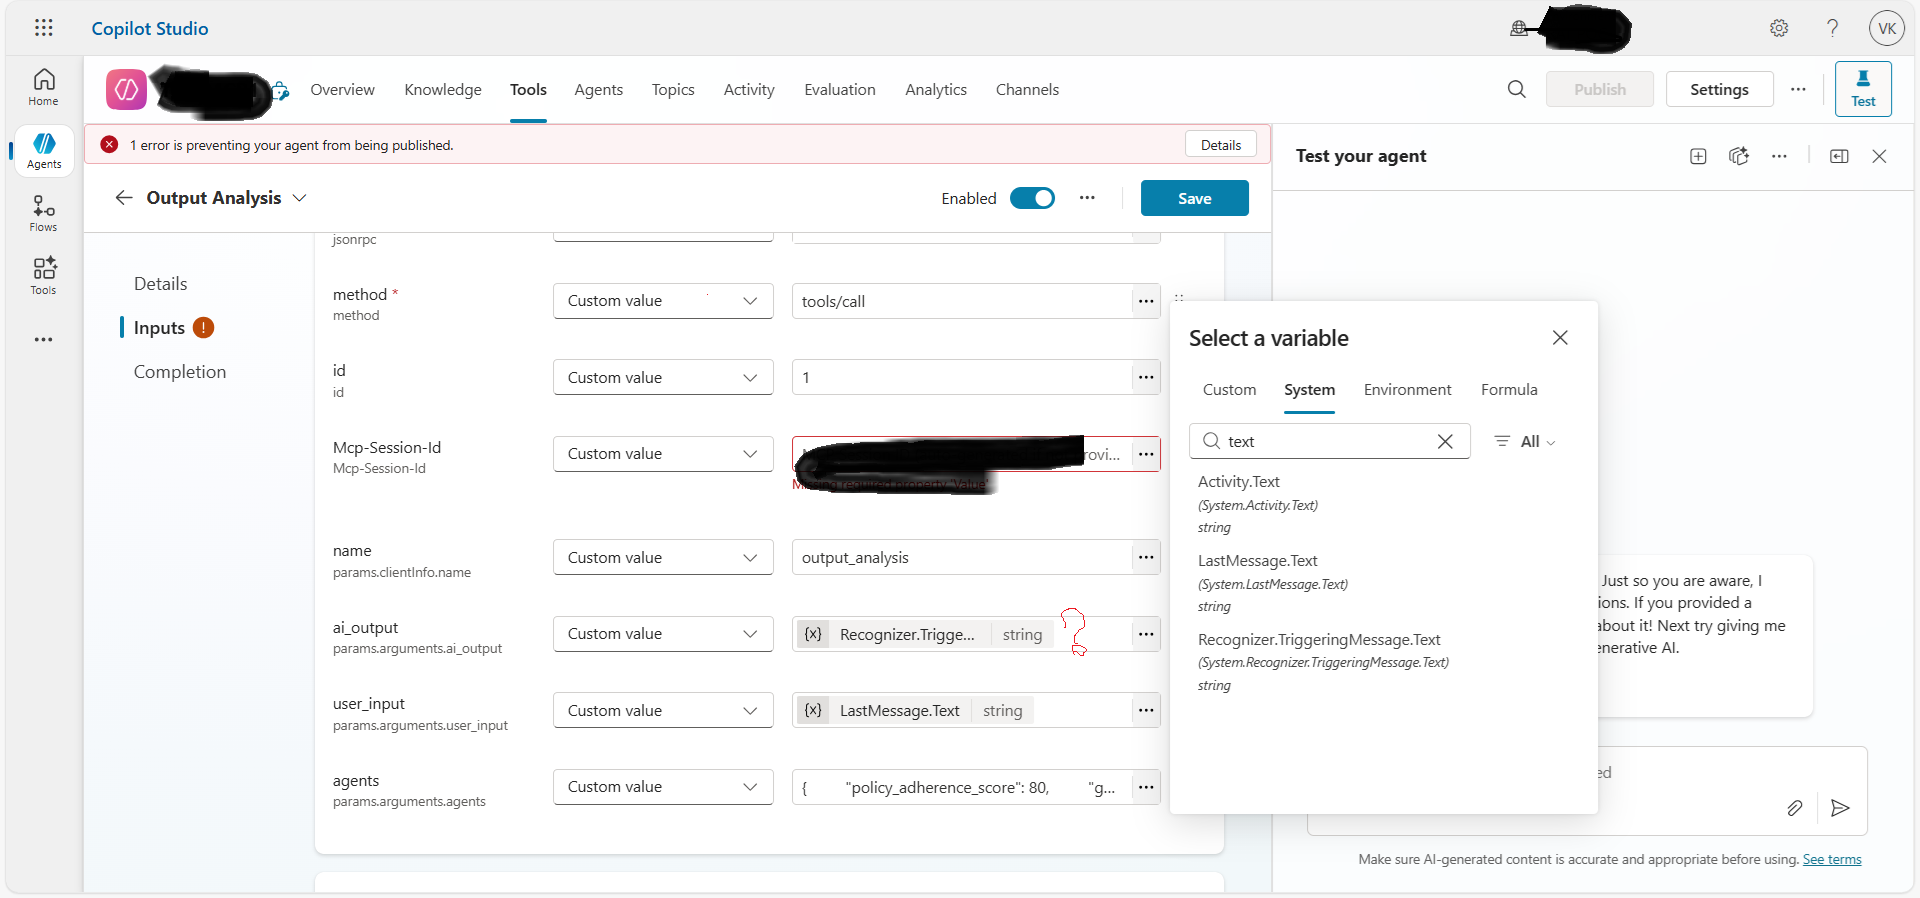Open Agents in the left sidebar
Screen dimensions: 1920x898
point(44,150)
